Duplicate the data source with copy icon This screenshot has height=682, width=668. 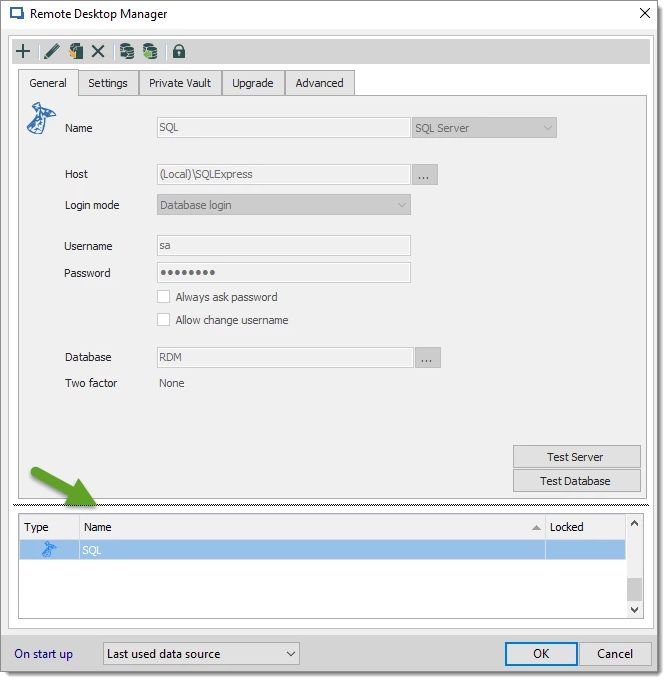click(76, 51)
